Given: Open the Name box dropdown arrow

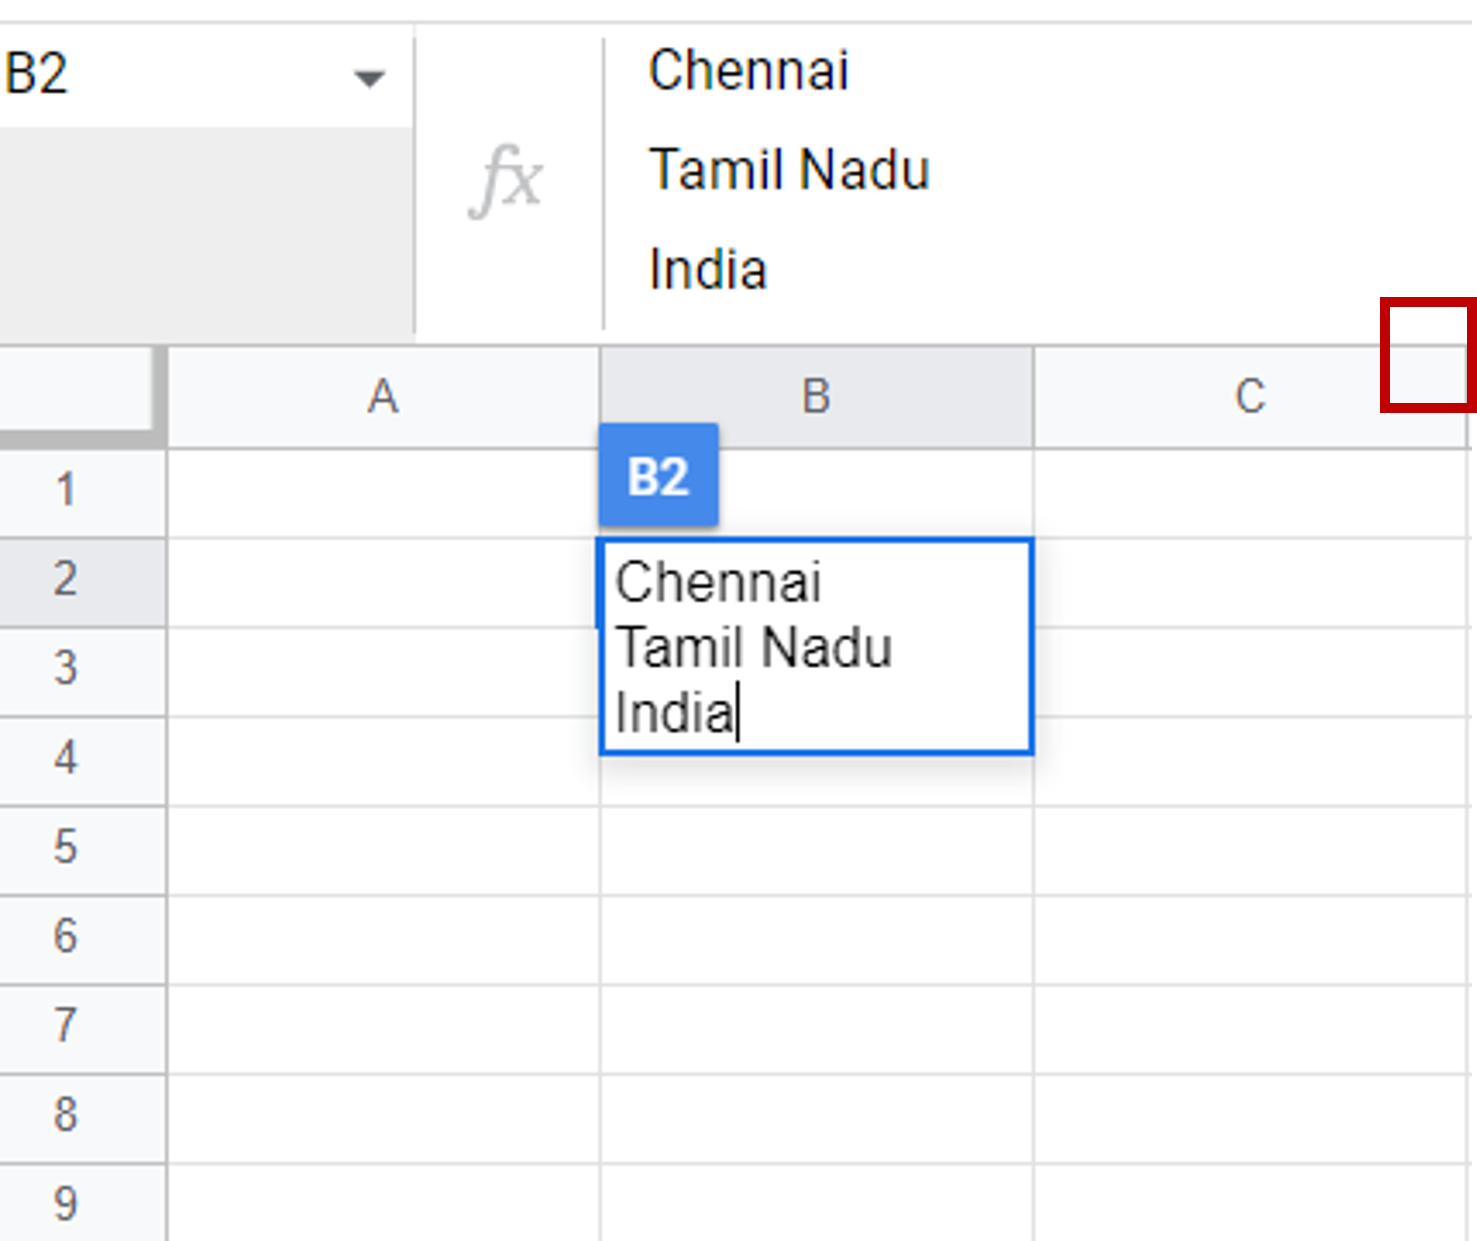Looking at the screenshot, I should (369, 78).
